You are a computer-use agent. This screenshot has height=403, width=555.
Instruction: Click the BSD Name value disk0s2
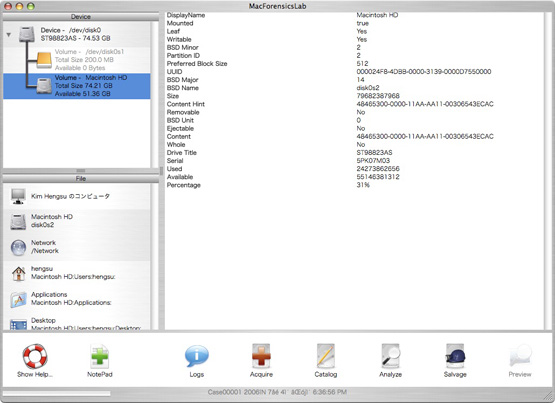[368, 88]
